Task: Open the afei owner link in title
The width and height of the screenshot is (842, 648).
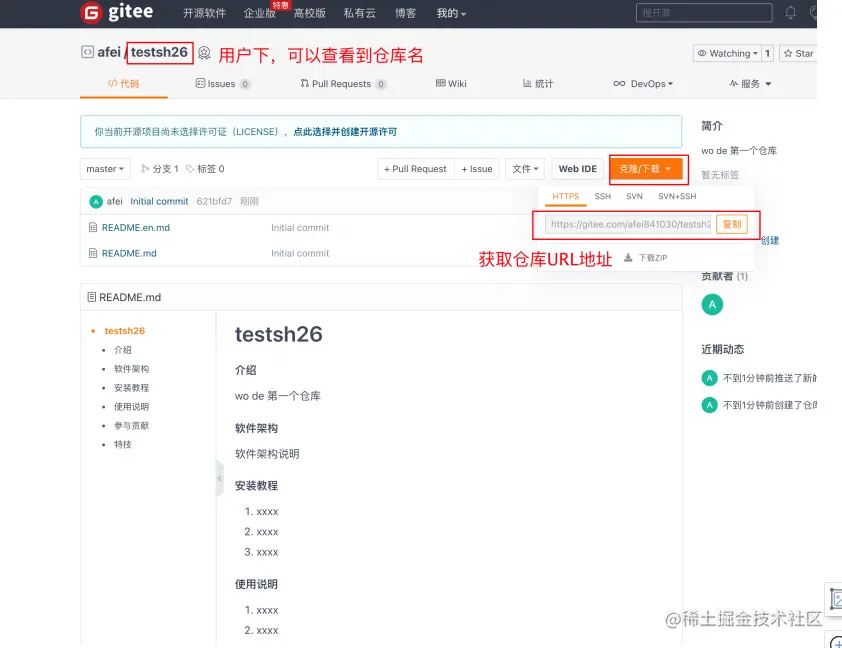Action: [108, 52]
